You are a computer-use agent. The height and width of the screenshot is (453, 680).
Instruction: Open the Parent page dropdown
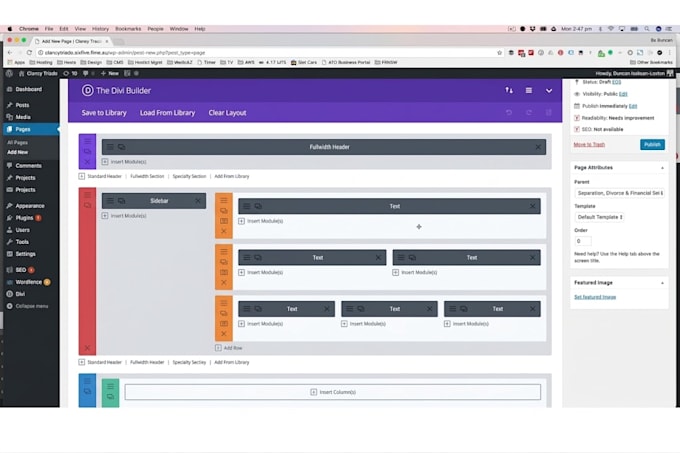click(x=620, y=193)
